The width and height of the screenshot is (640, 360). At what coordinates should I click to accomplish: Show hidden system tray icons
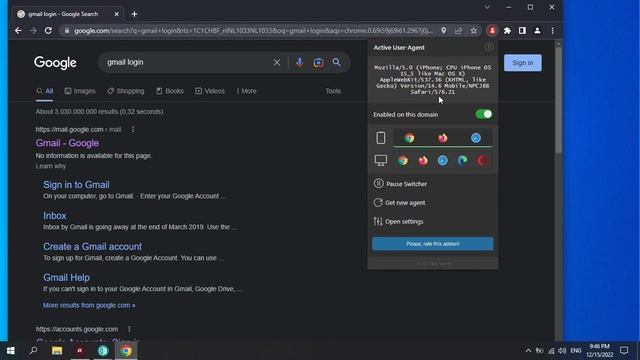click(528, 351)
